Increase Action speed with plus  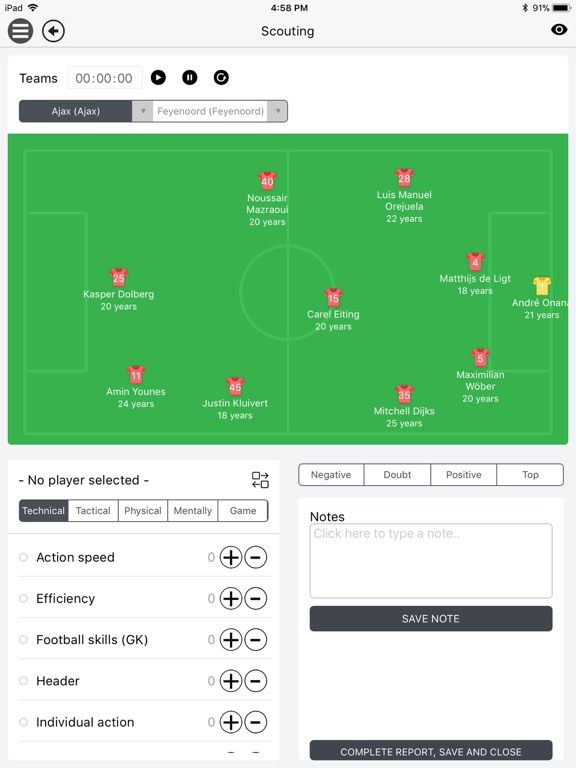pyautogui.click(x=231, y=557)
